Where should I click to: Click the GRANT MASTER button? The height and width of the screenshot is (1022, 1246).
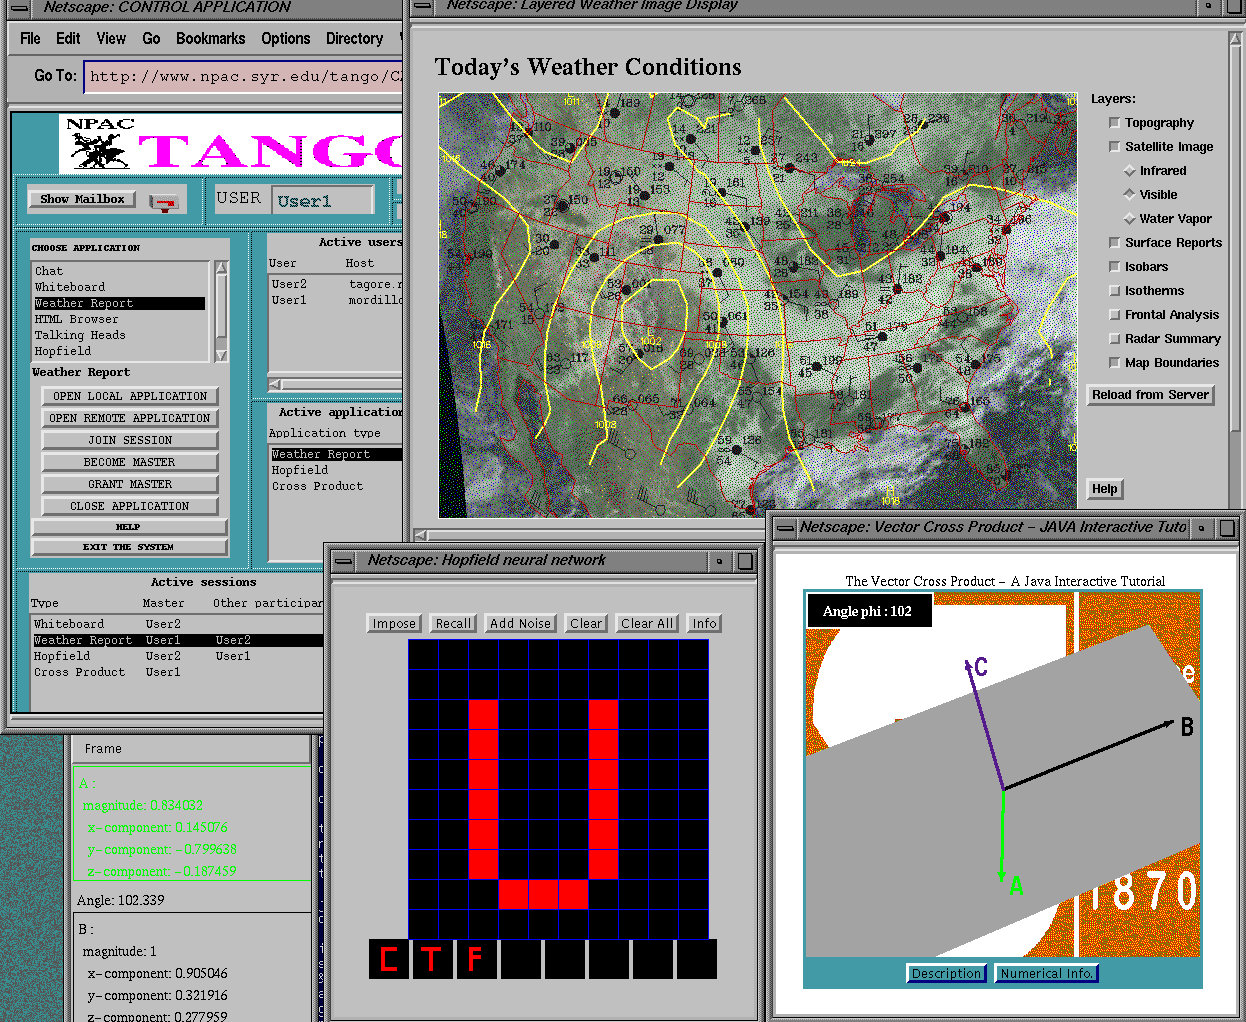pyautogui.click(x=130, y=484)
